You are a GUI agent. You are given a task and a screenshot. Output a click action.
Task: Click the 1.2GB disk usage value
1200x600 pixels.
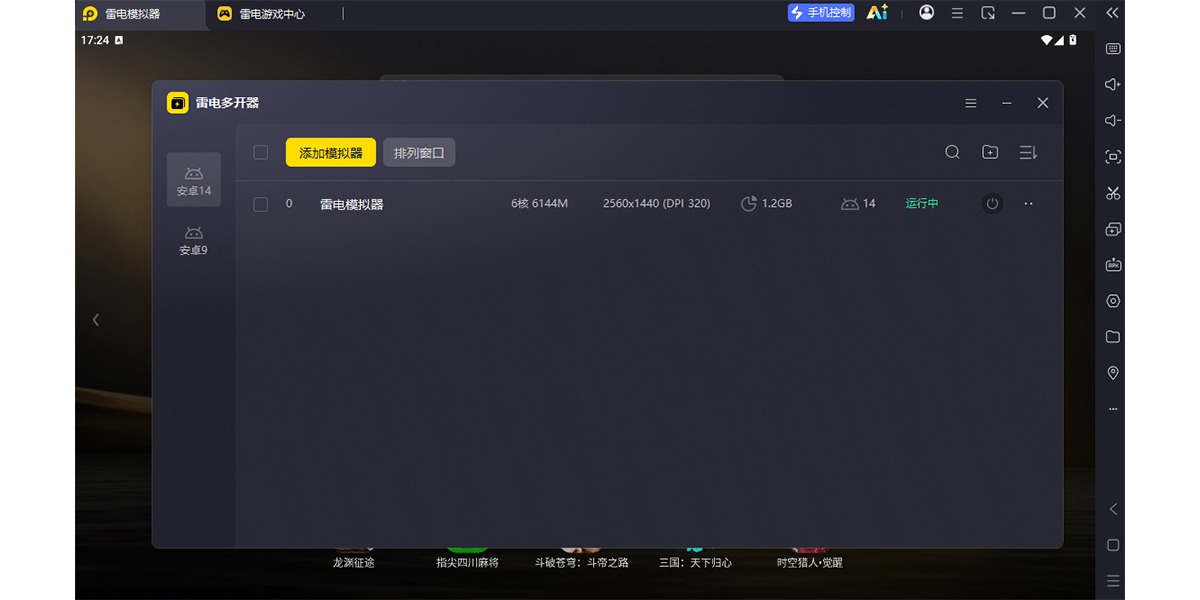pyautogui.click(x=777, y=204)
